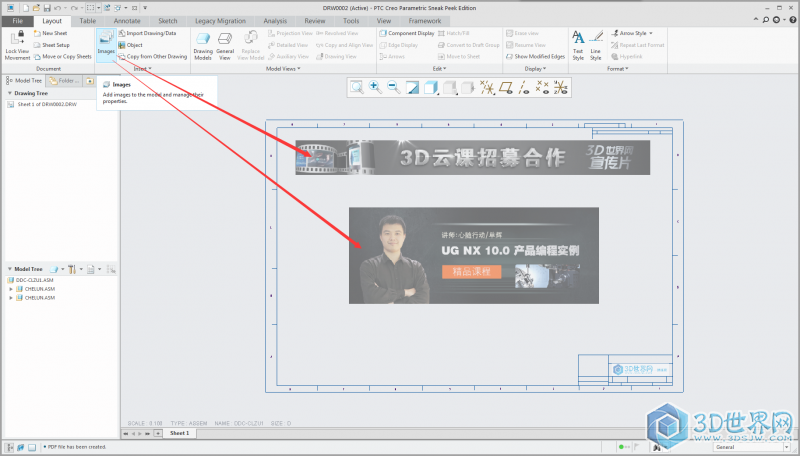Select DDC-CLZU1.ASM in model tree
Viewport: 800px width, 456px height.
31,280
